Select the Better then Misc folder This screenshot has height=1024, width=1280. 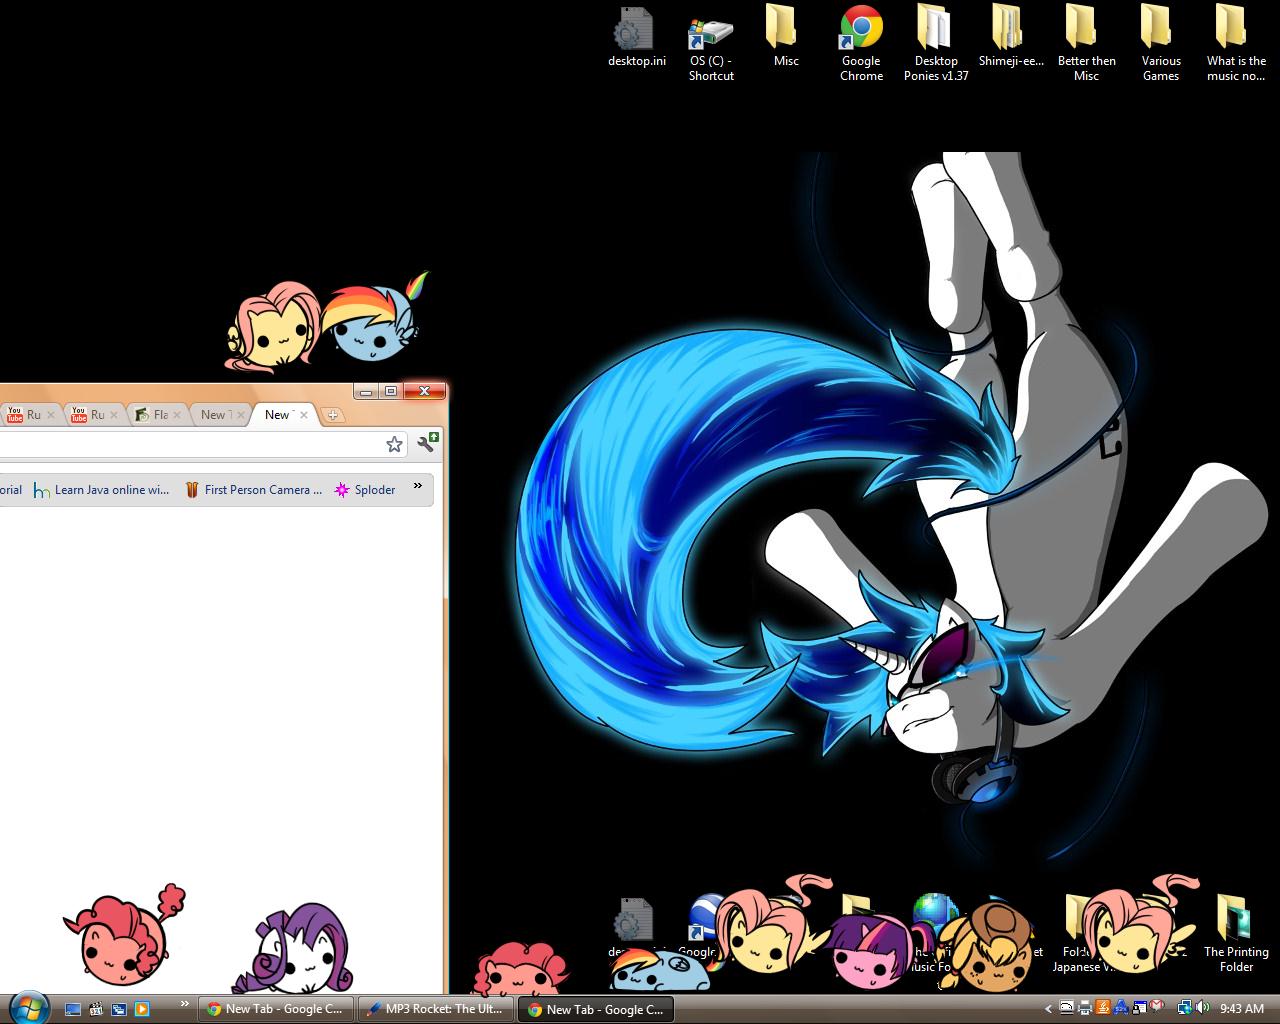[1086, 45]
